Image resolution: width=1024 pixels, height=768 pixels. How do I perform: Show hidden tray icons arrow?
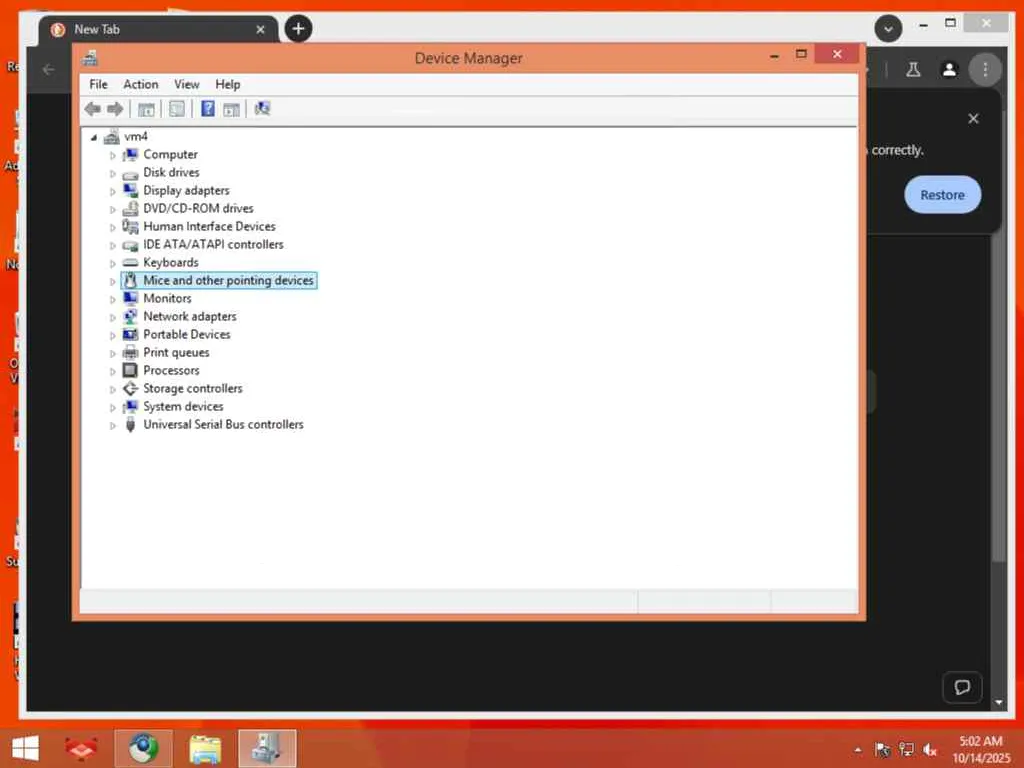pos(858,750)
